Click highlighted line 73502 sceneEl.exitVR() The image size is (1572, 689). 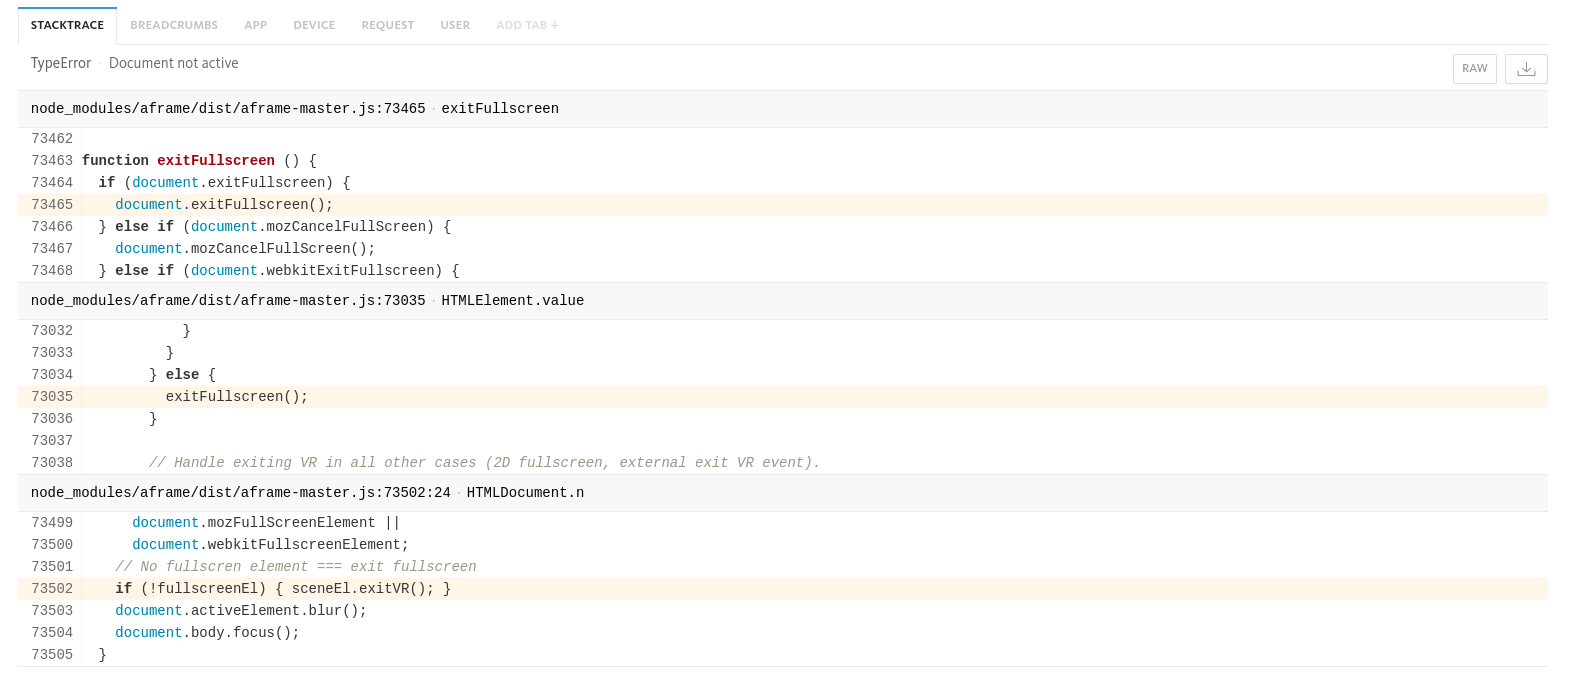coord(283,589)
